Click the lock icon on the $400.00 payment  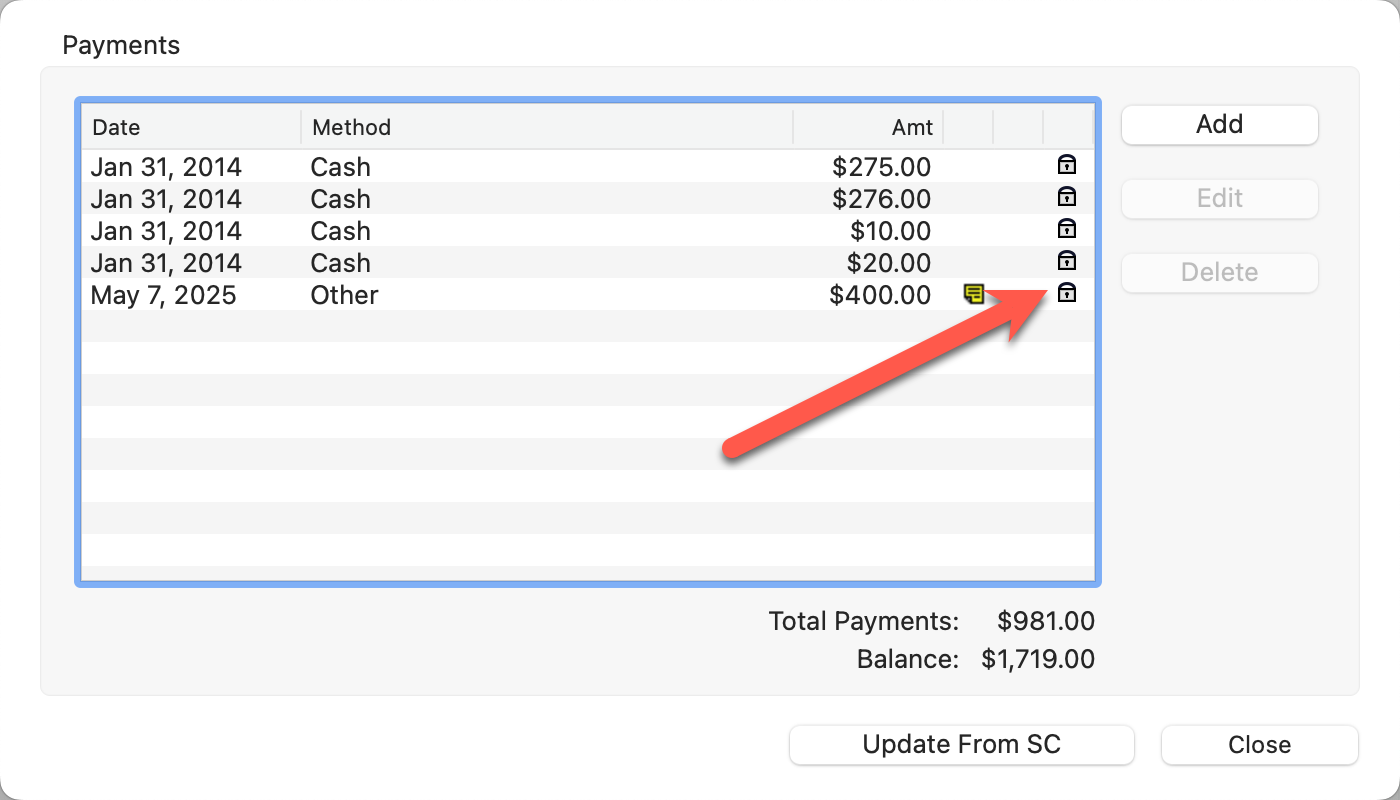1067,294
